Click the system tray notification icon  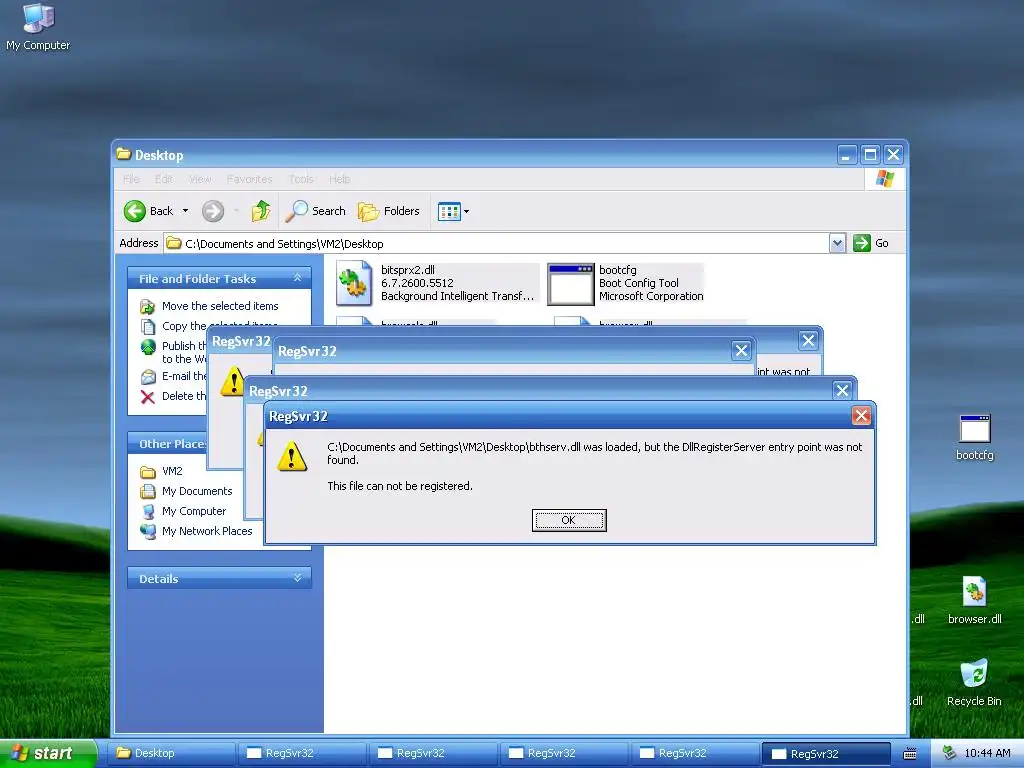[x=950, y=753]
